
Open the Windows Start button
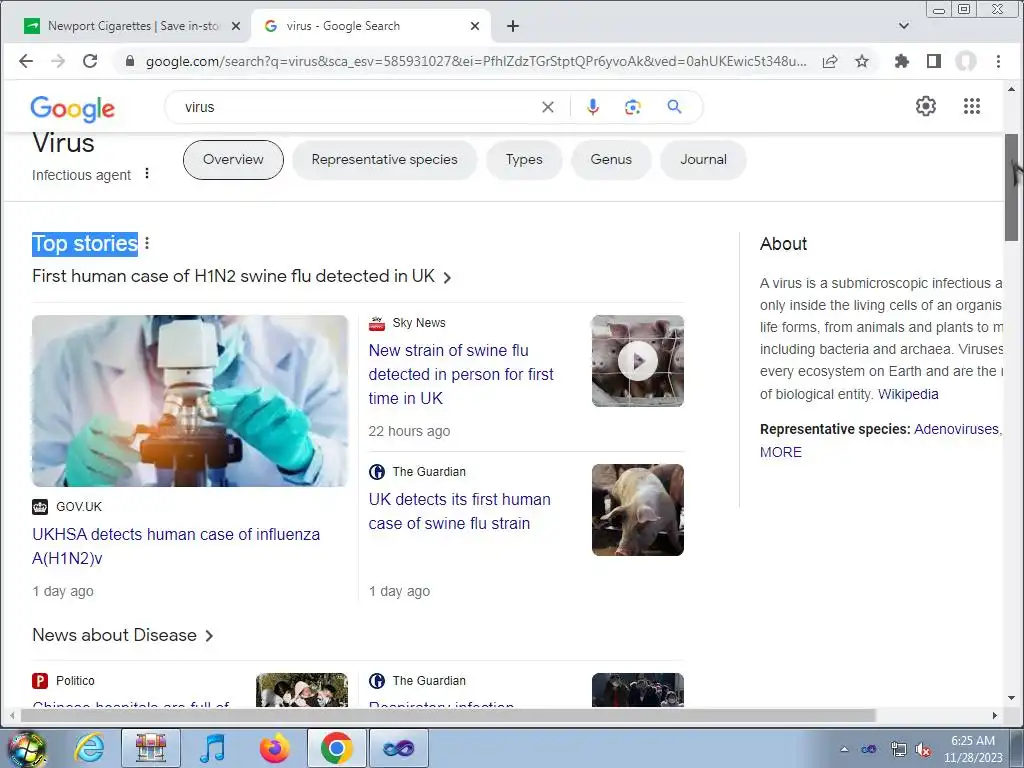click(26, 748)
